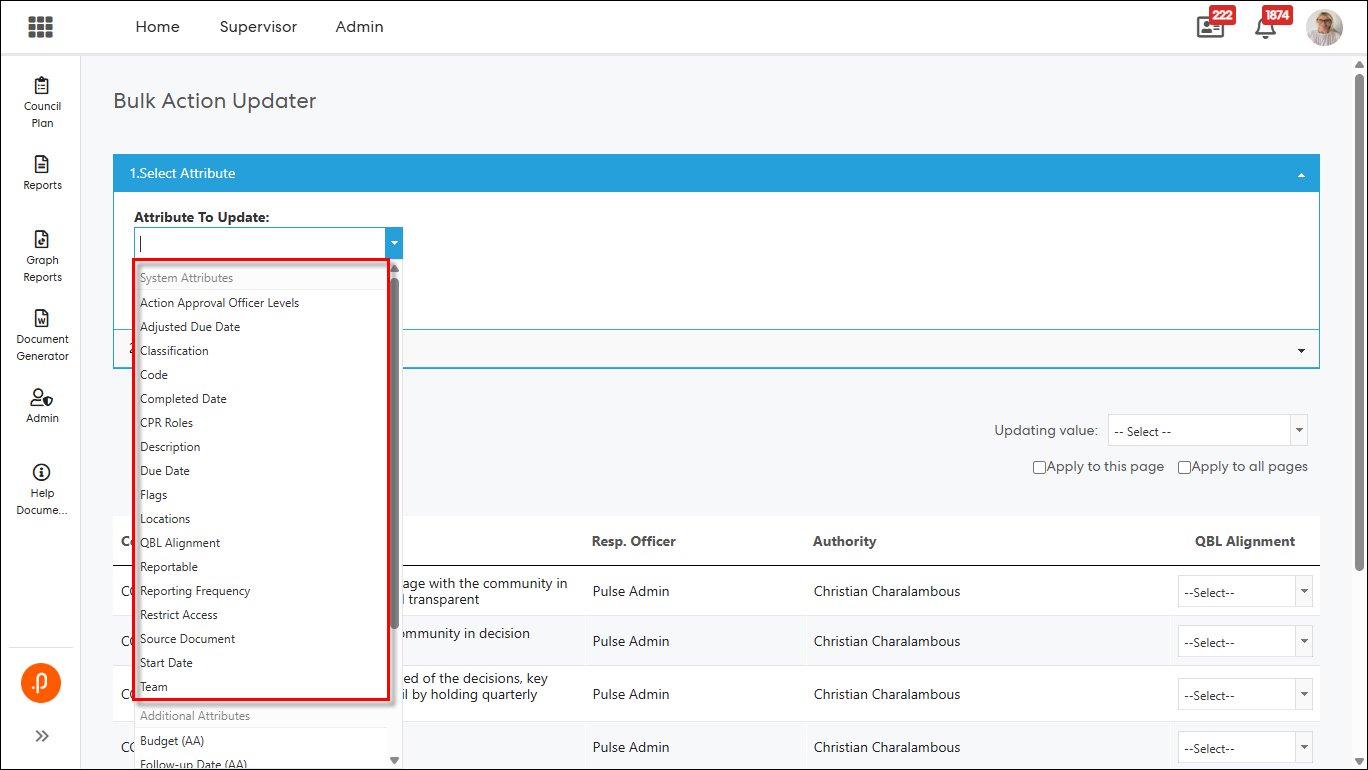
Task: Click the dropdown list scrollbar
Action: pos(394,450)
